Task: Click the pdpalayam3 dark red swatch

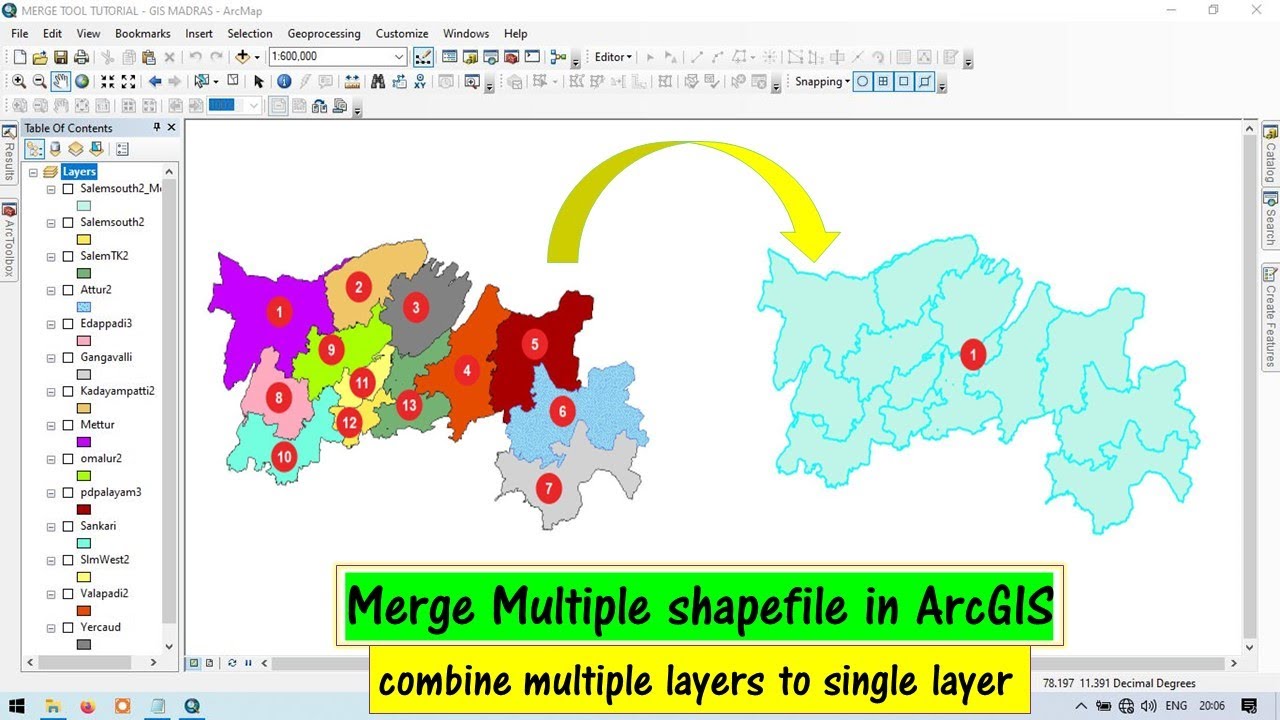Action: [x=84, y=509]
